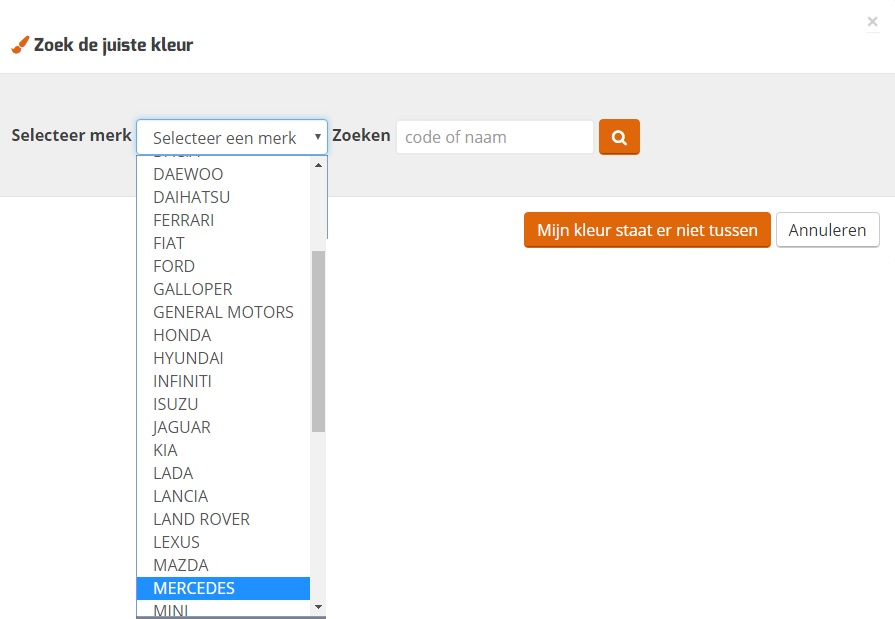Choose FERRARI in the brand list

coord(183,220)
